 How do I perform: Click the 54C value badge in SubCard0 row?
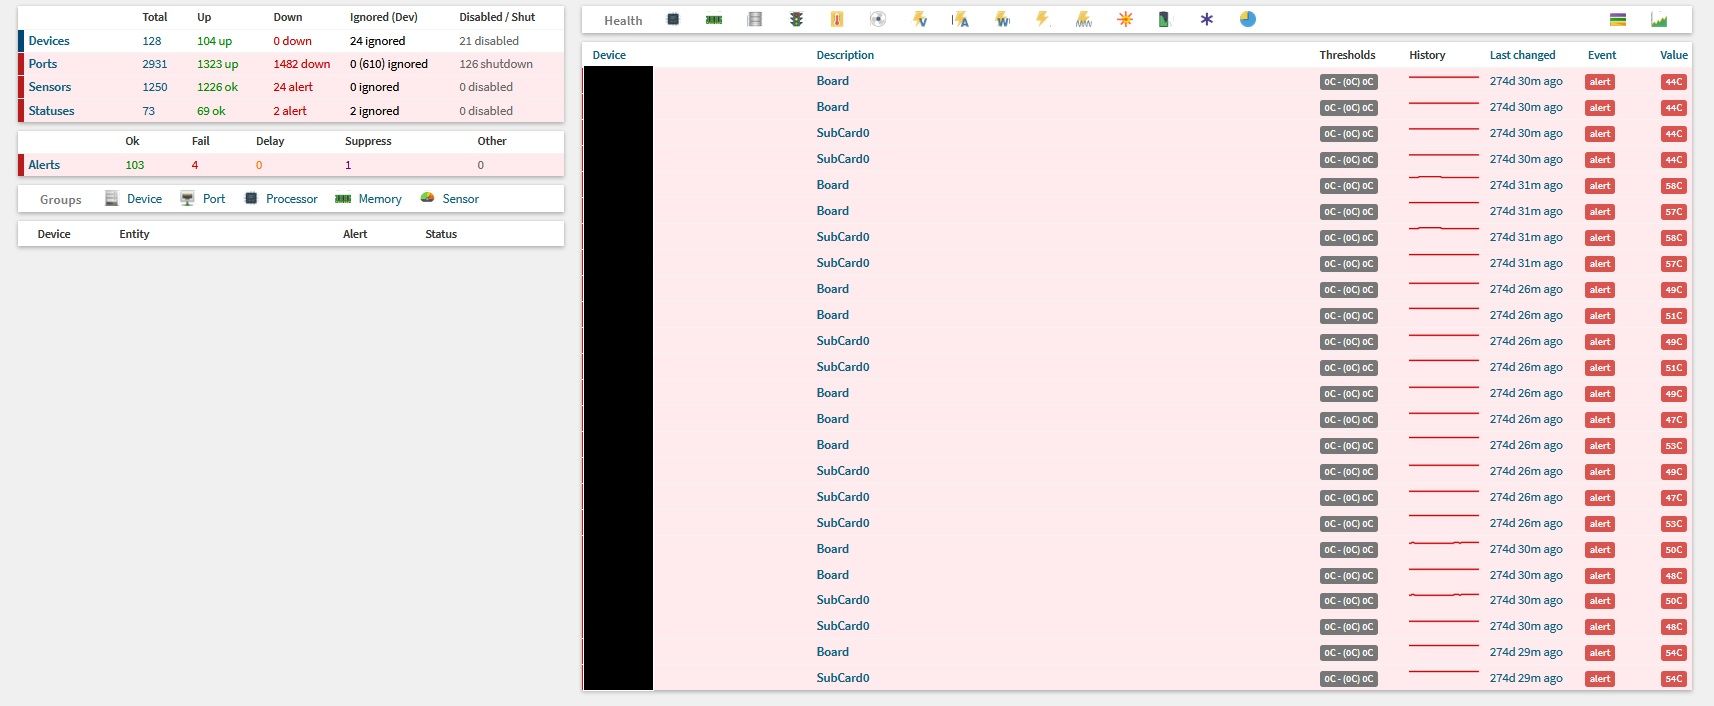[1674, 679]
